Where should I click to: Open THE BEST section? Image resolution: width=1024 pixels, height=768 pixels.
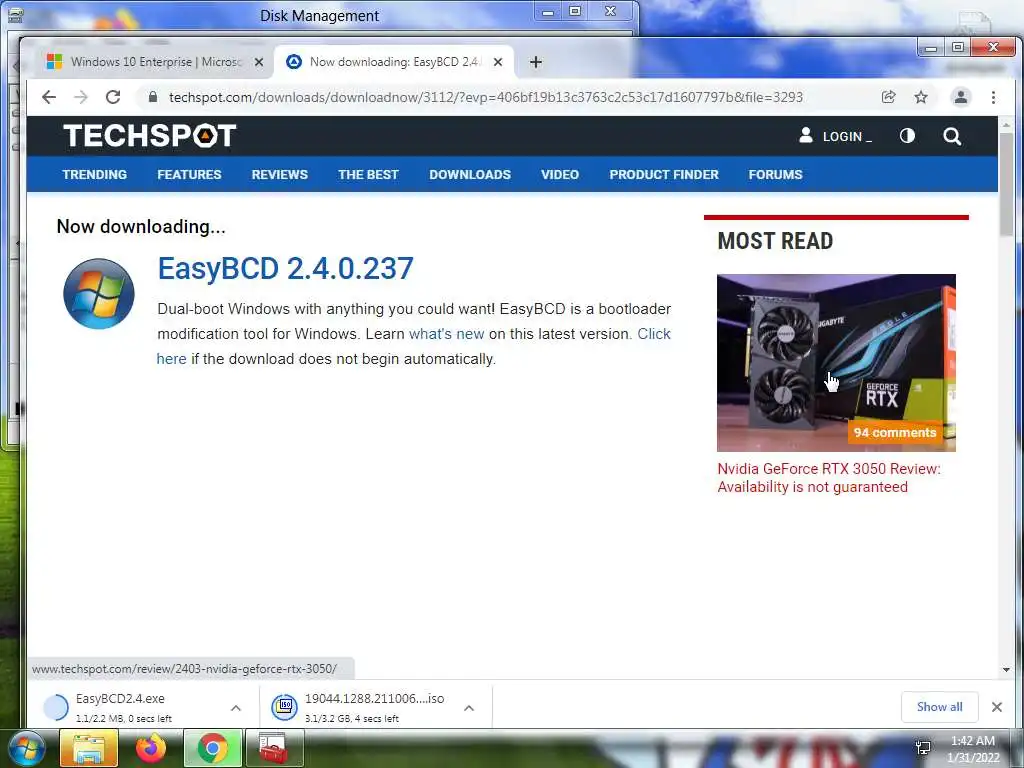368,174
